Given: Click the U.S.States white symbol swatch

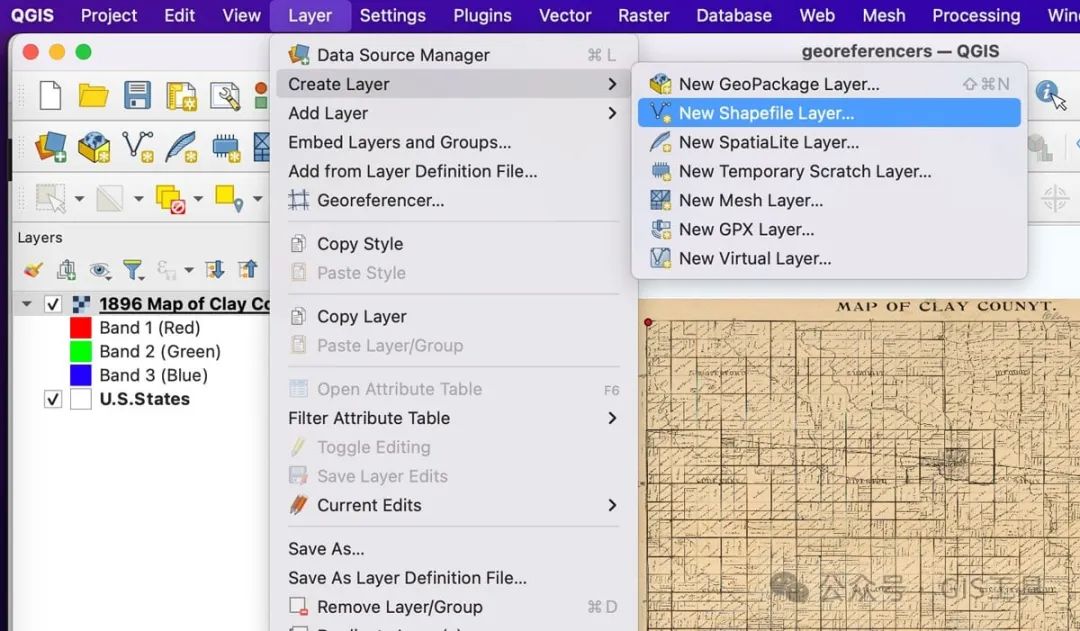Looking at the screenshot, I should click(81, 399).
